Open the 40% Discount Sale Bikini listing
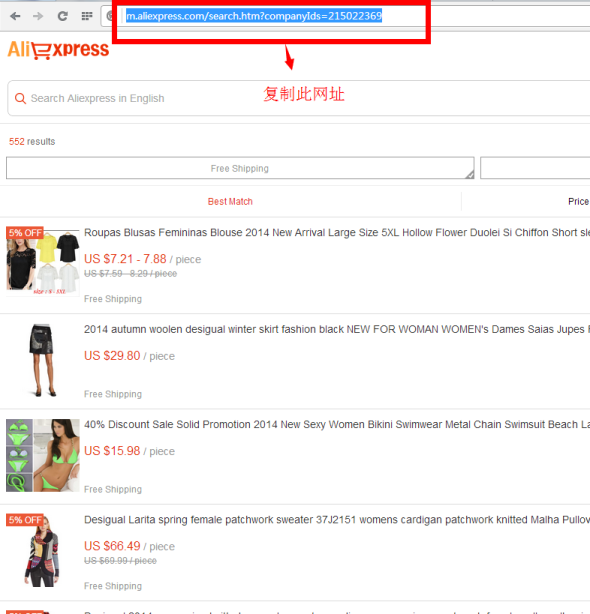Viewport: 590px width, 614px height. (337, 424)
